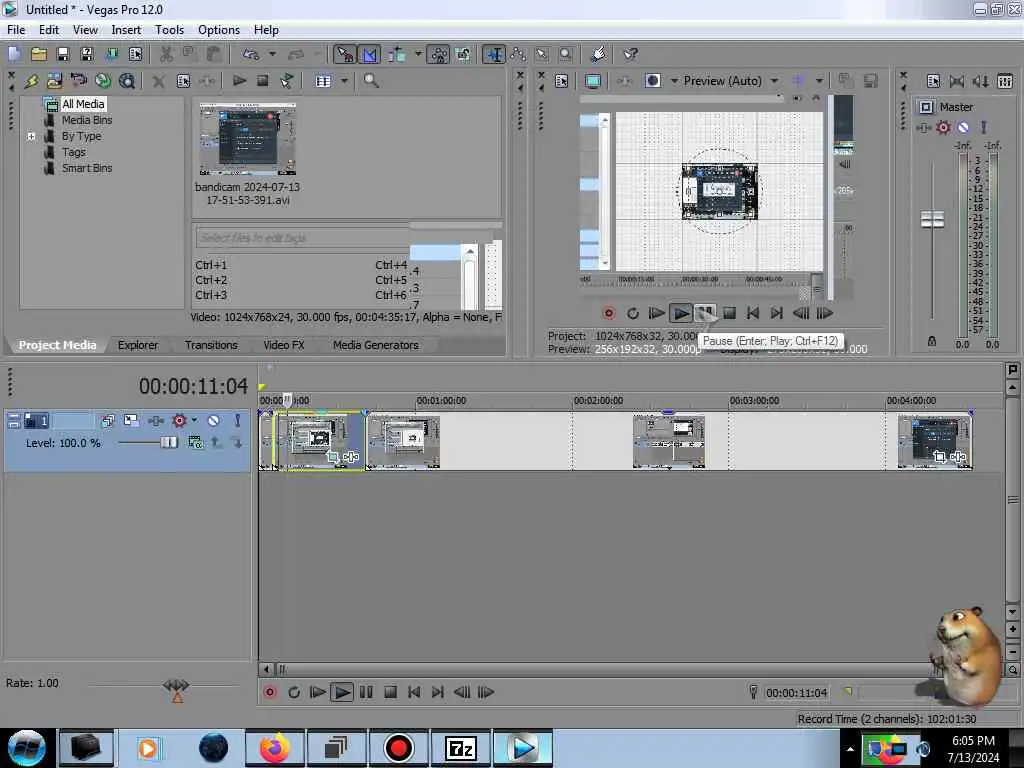The height and width of the screenshot is (768, 1024).
Task: Save the project with the floppy disk icon
Action: tap(63, 54)
